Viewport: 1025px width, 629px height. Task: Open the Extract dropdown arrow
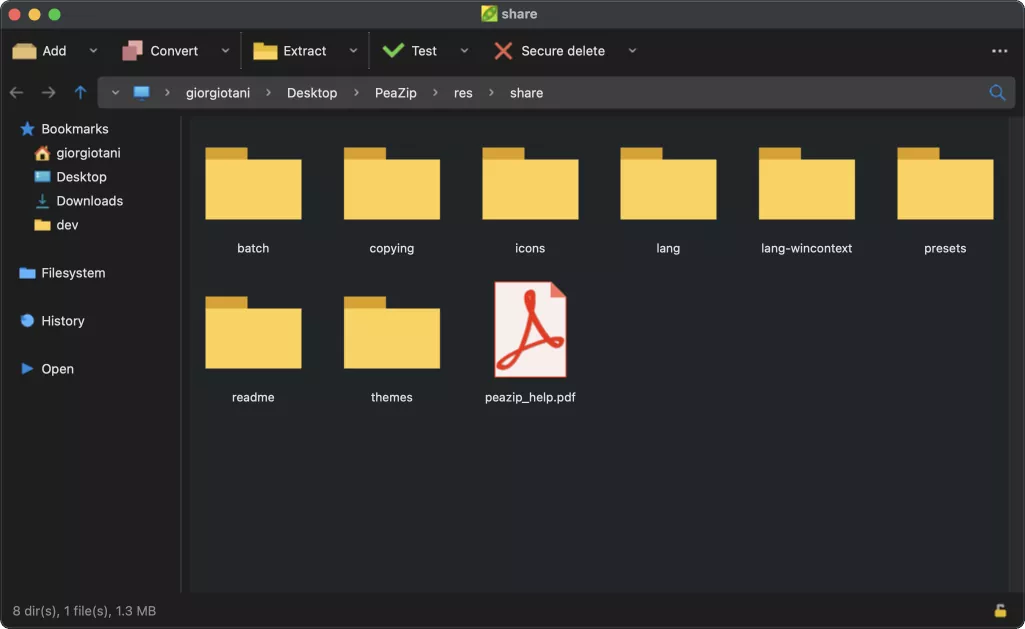[x=353, y=51]
